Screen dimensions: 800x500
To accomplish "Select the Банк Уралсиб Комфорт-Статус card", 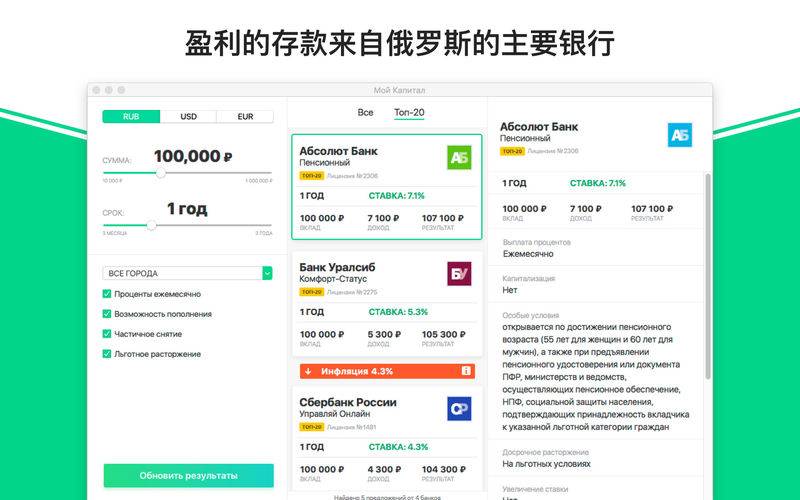I will (387, 304).
